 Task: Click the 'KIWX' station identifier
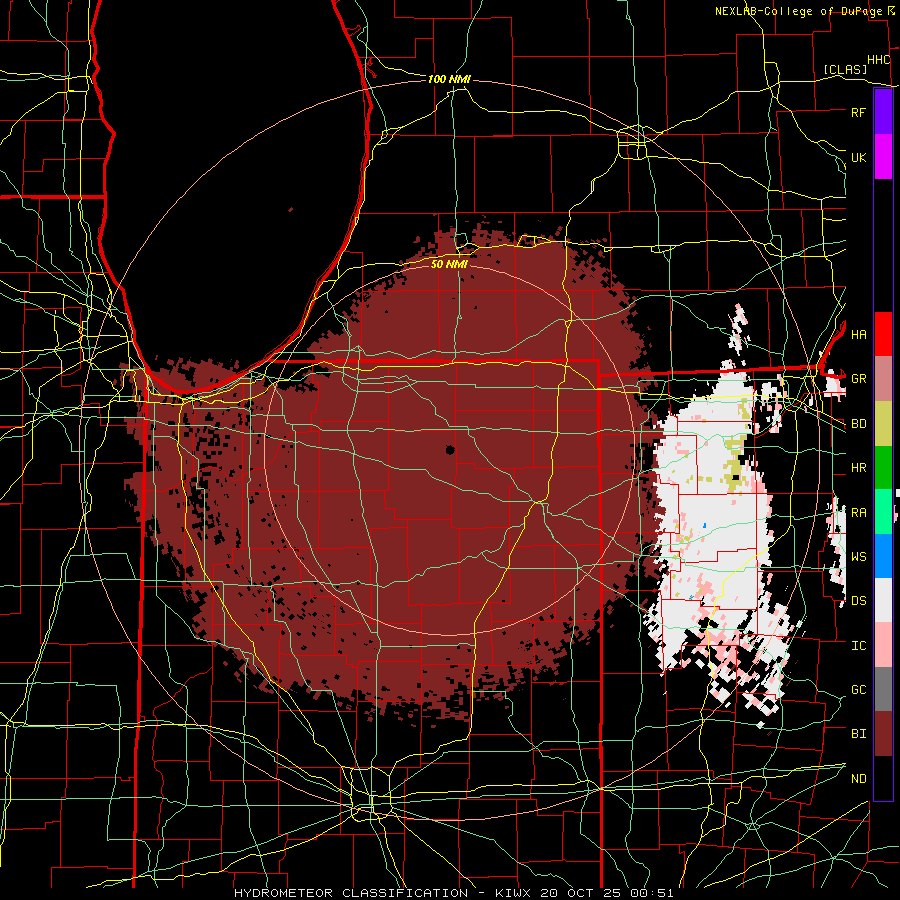513,893
